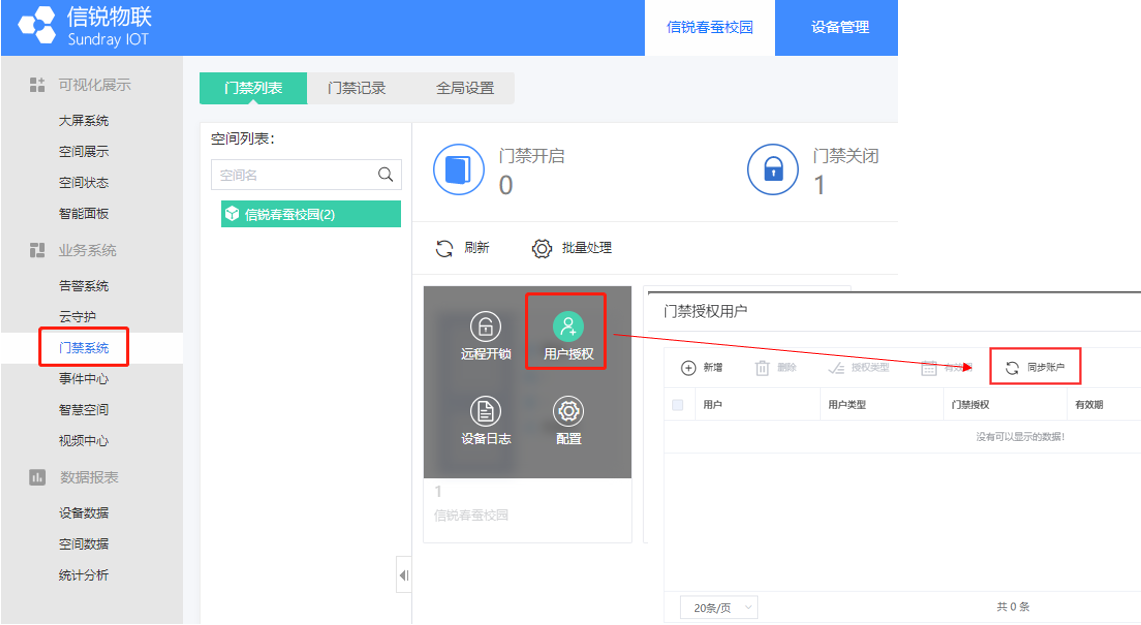This screenshot has width=1141, height=625.
Task: Open 空间展示 in sidebar
Action: coord(84,151)
